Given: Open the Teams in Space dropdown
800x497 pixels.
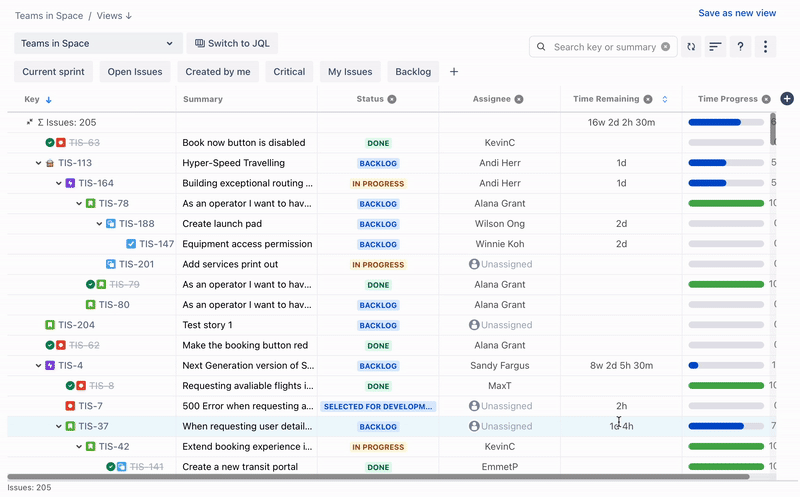Looking at the screenshot, I should pos(98,43).
